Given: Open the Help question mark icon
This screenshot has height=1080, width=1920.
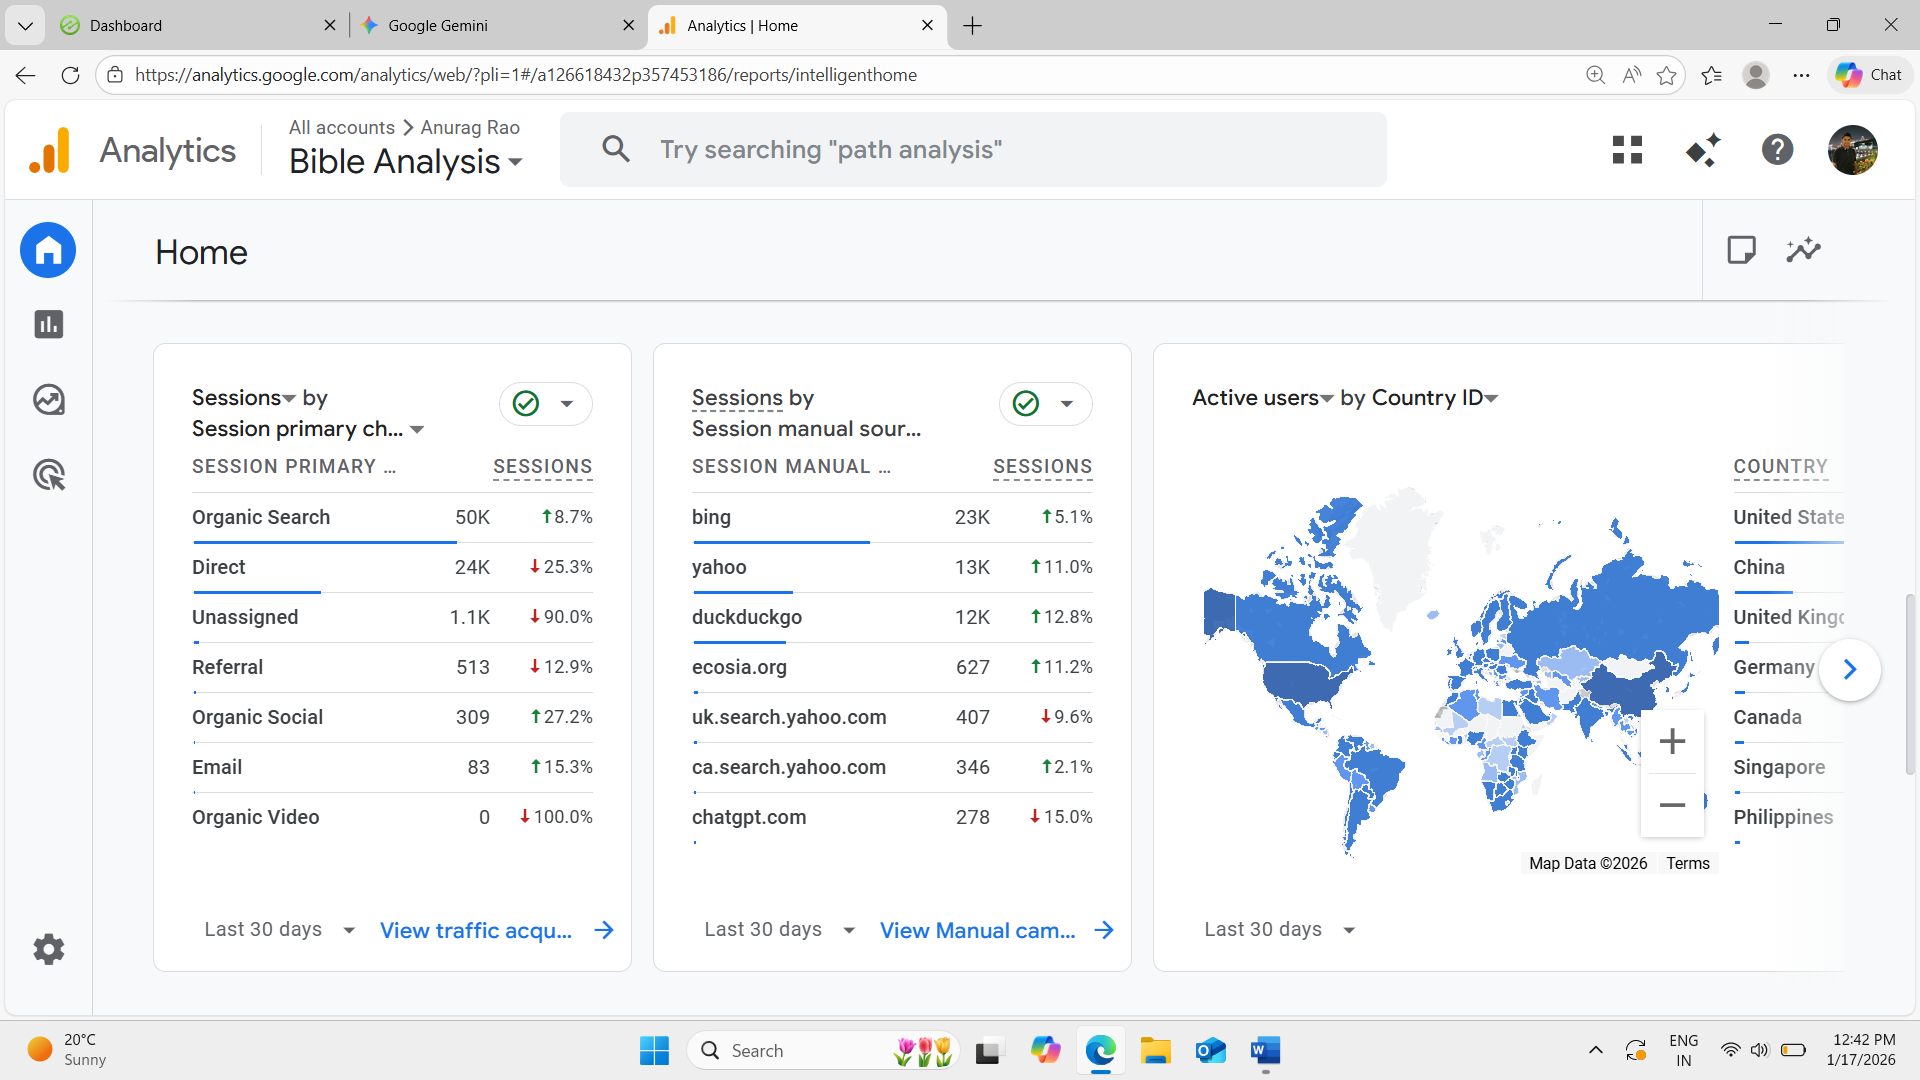Looking at the screenshot, I should 1777,150.
